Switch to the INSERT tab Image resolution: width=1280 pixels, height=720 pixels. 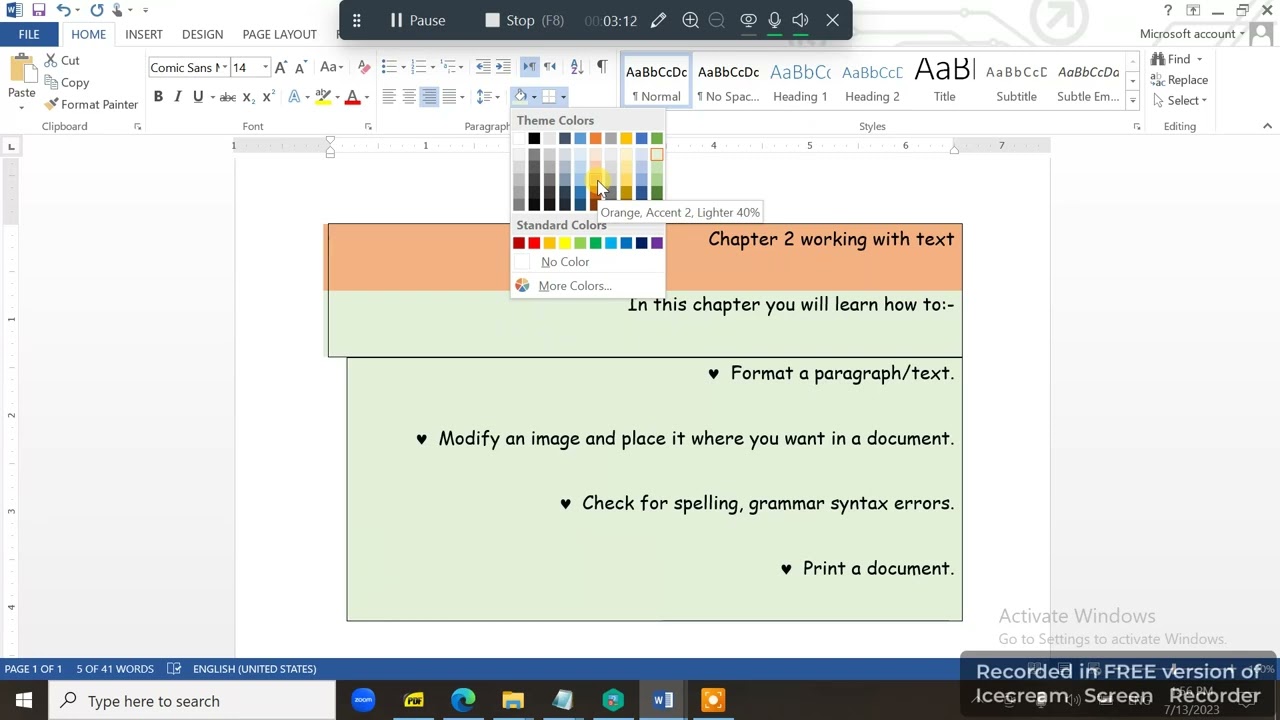(144, 34)
